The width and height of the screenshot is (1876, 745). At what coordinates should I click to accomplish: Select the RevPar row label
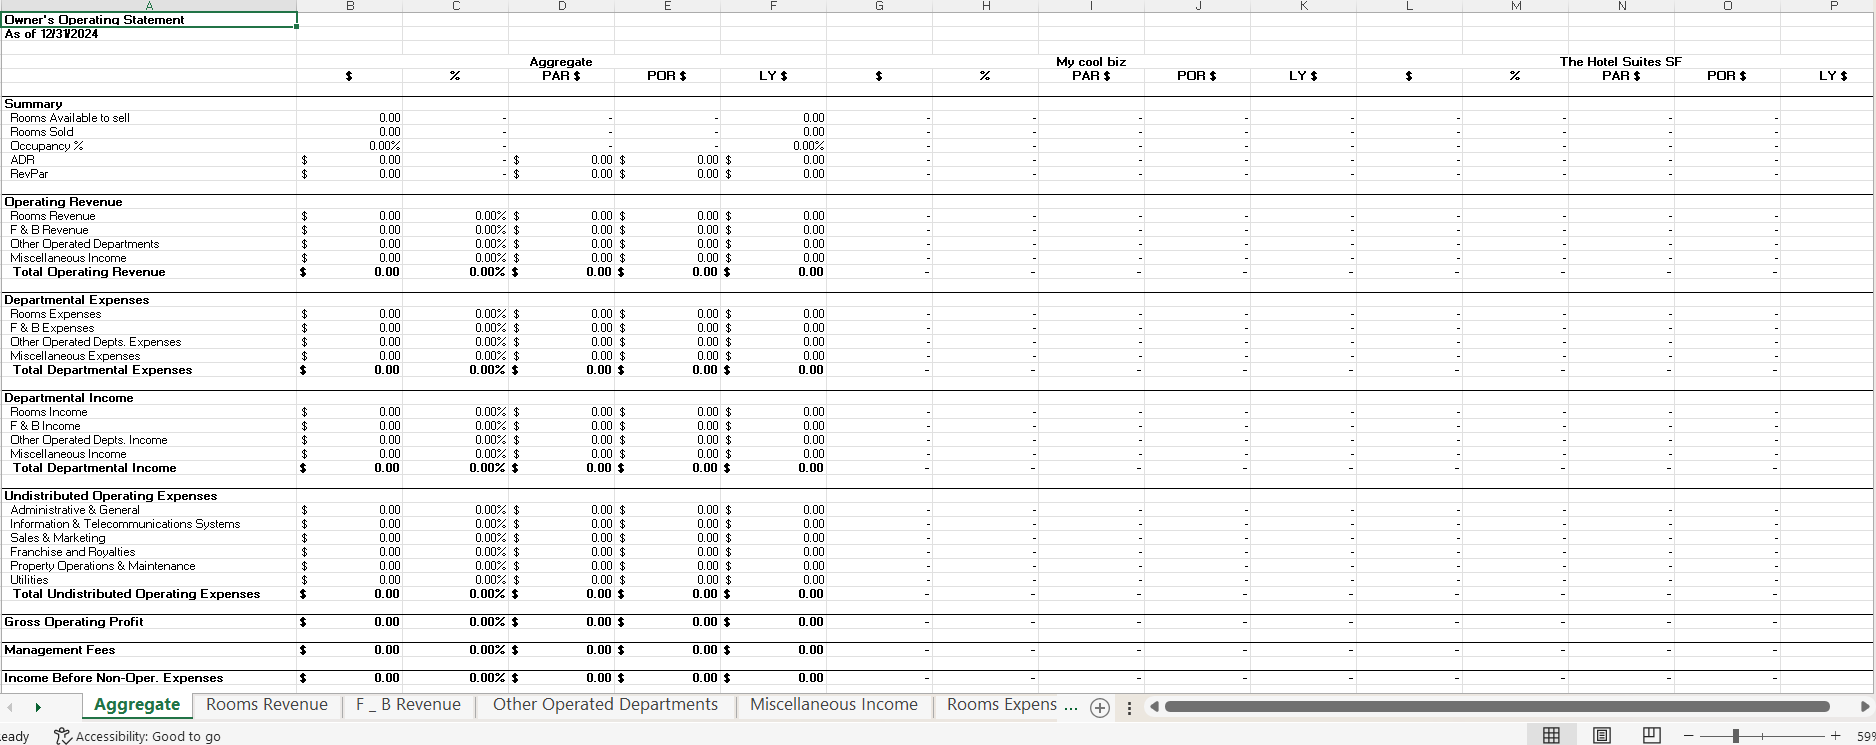coord(29,174)
